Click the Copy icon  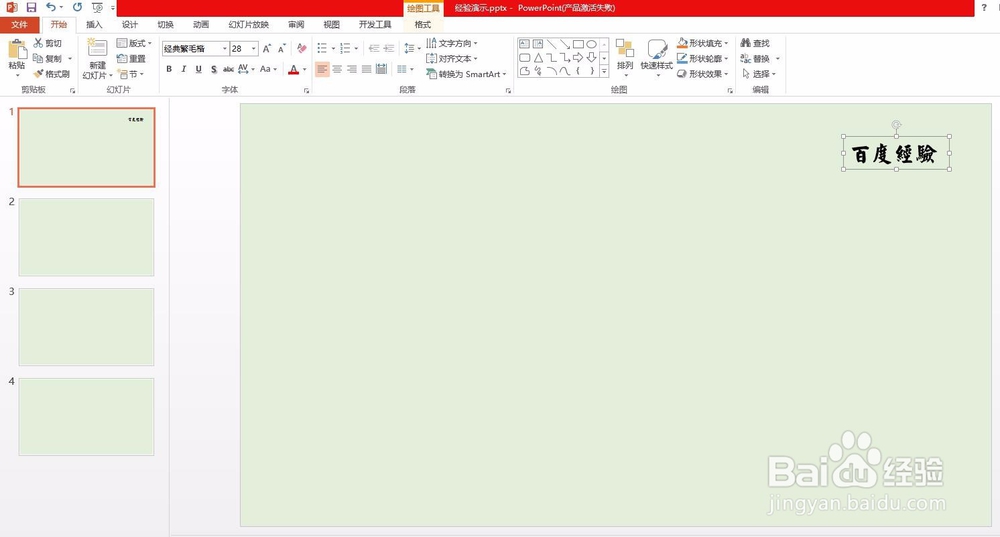38,58
